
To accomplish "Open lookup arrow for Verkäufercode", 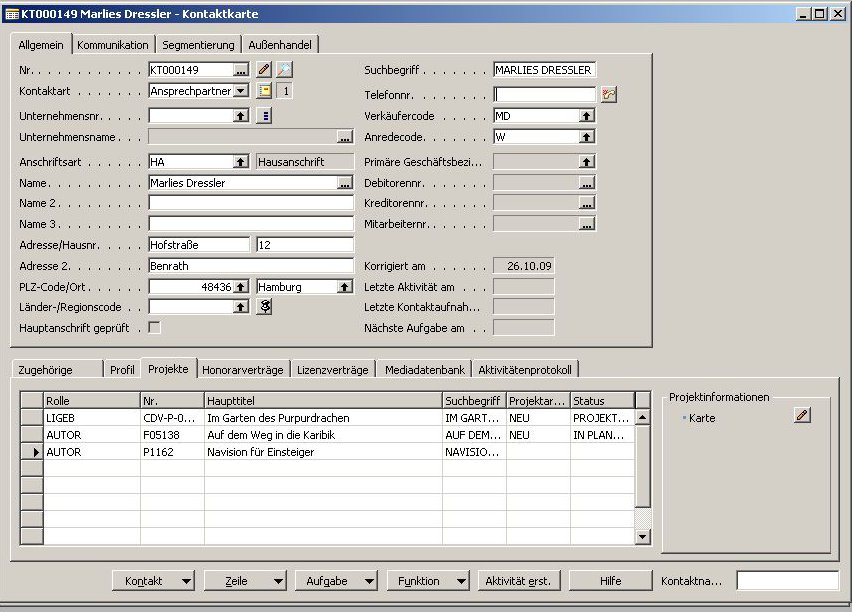I will click(x=586, y=116).
